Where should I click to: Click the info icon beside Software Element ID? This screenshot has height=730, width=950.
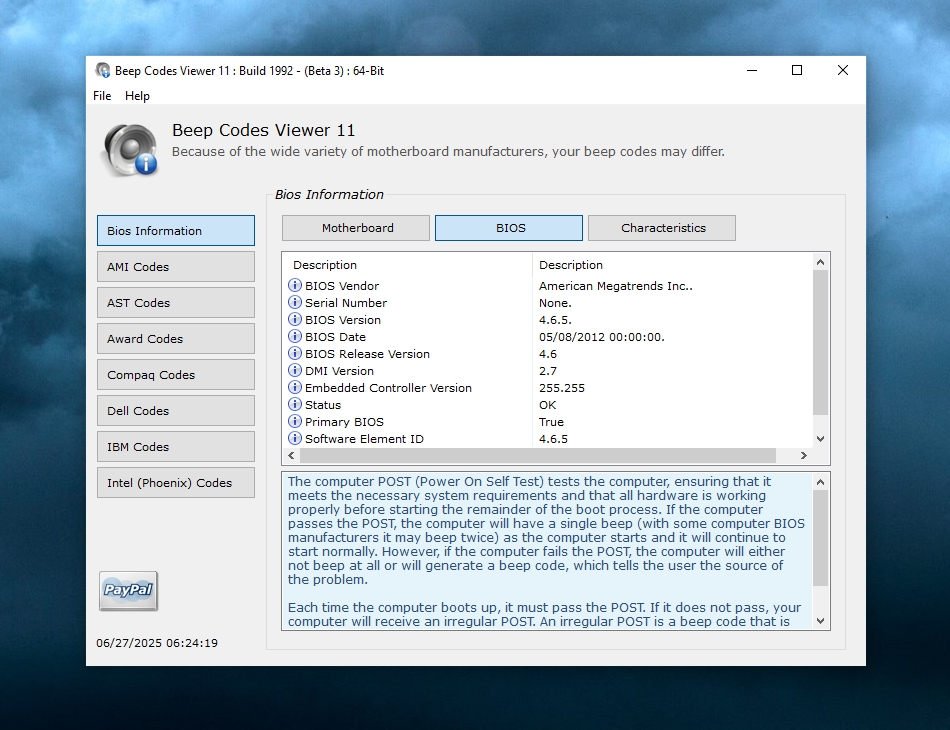294,438
